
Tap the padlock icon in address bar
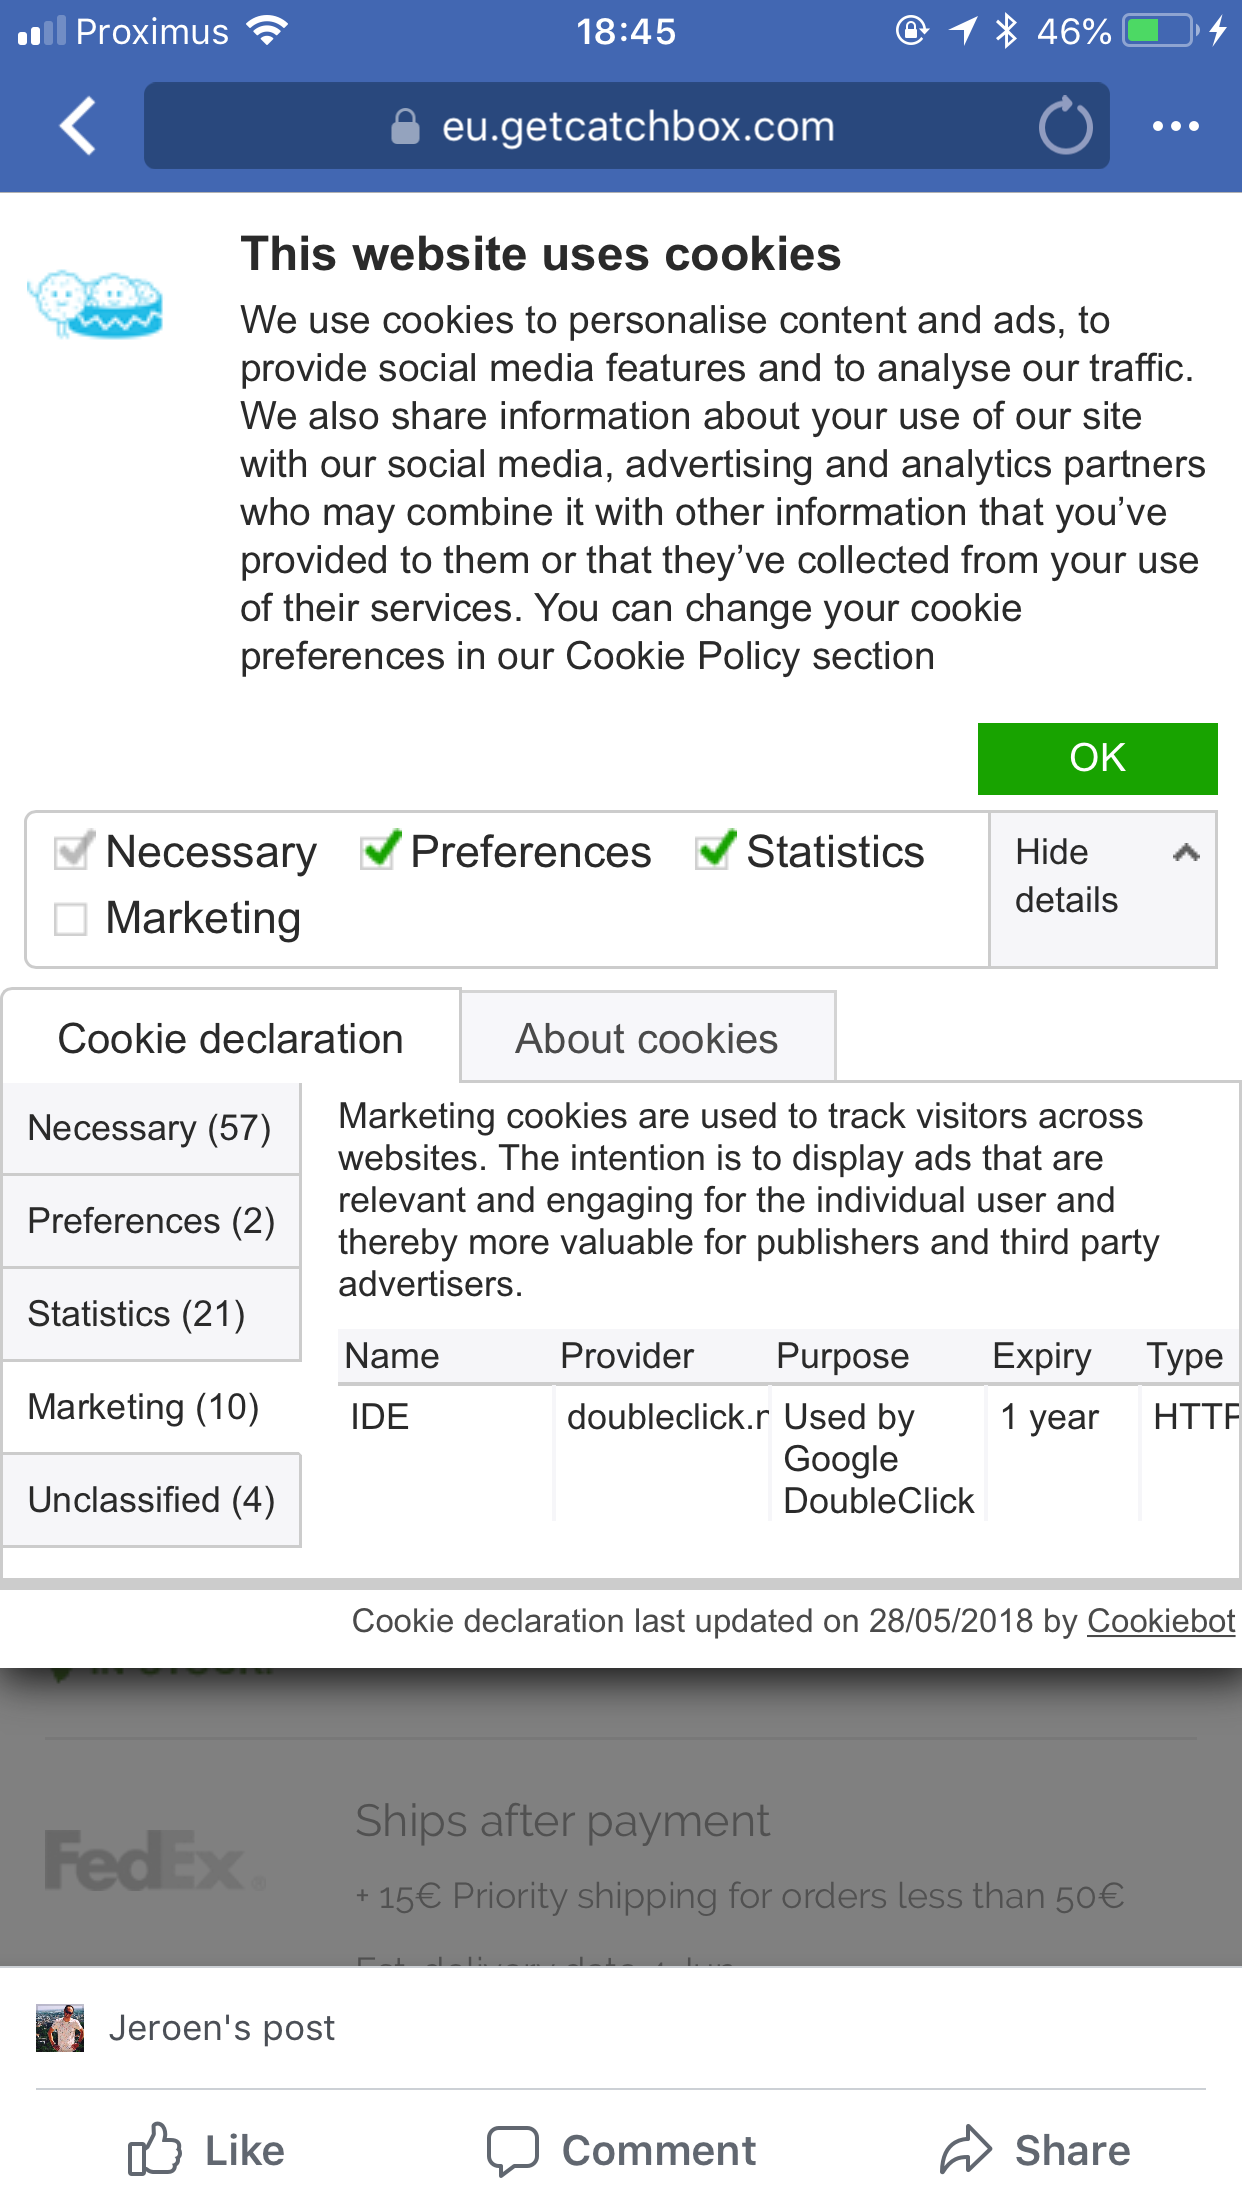click(x=405, y=127)
